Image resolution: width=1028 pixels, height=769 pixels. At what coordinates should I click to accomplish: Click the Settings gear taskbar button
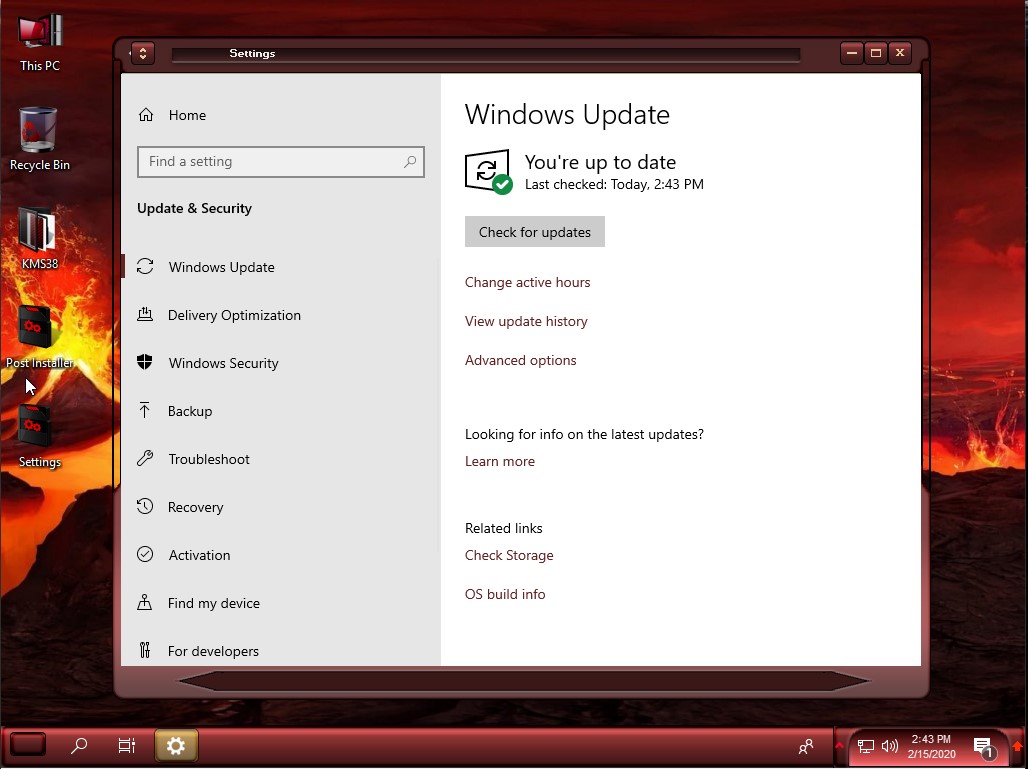[176, 745]
